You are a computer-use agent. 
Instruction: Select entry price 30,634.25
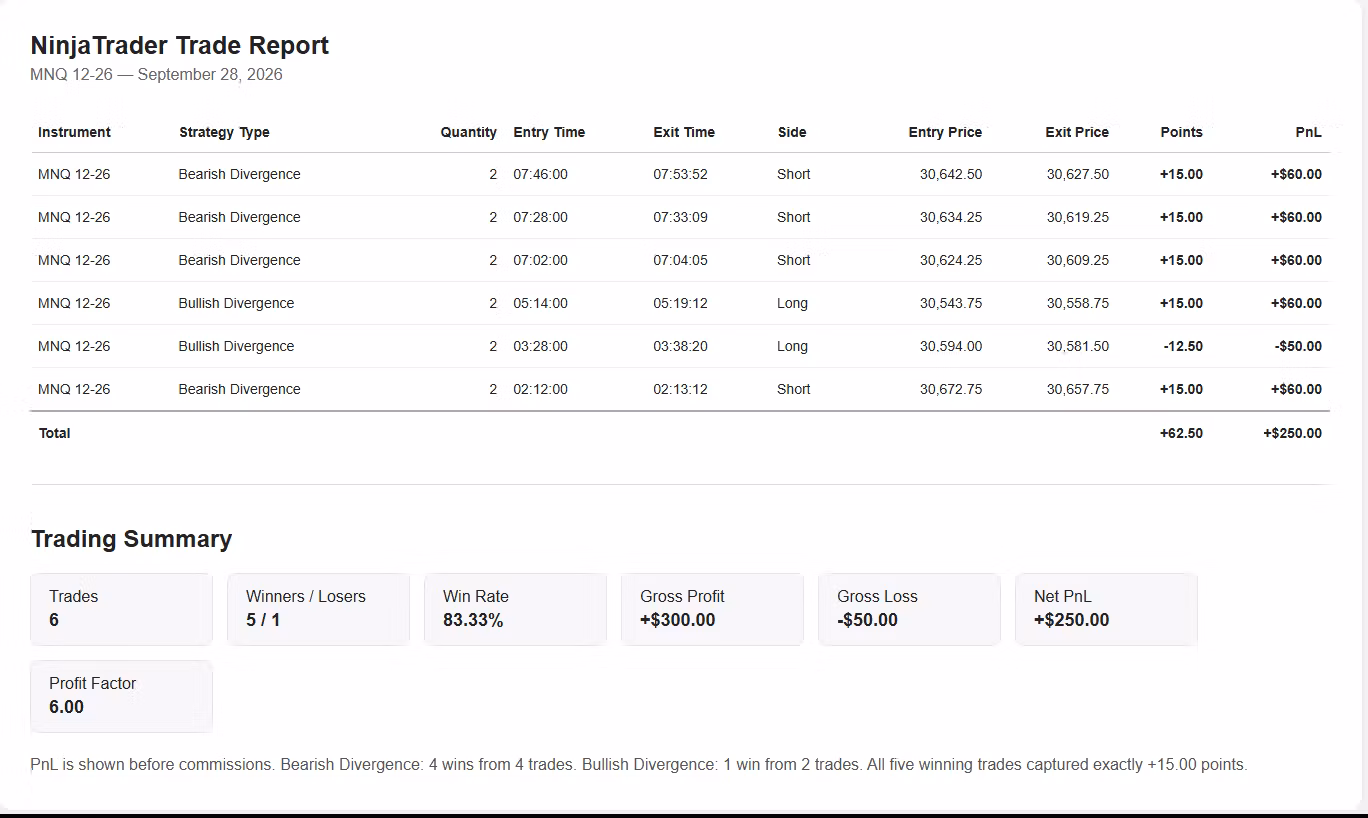951,217
